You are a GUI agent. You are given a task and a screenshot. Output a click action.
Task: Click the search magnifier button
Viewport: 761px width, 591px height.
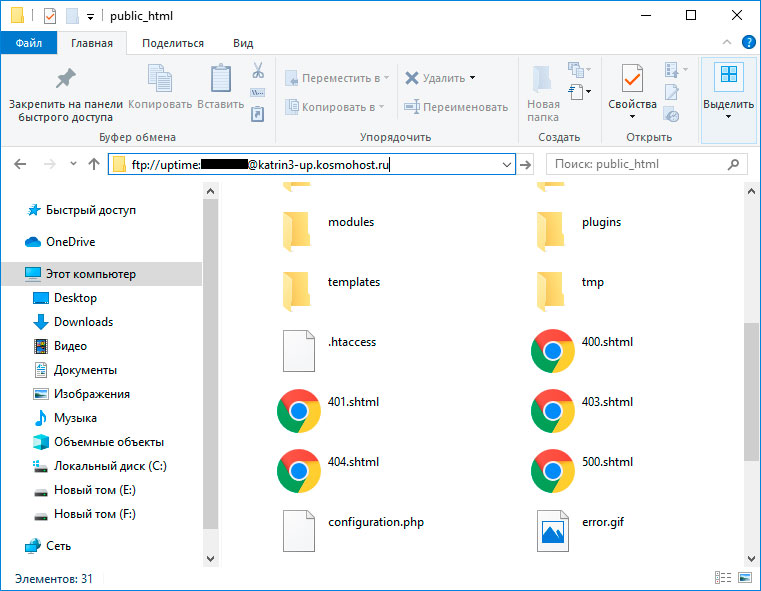[733, 164]
